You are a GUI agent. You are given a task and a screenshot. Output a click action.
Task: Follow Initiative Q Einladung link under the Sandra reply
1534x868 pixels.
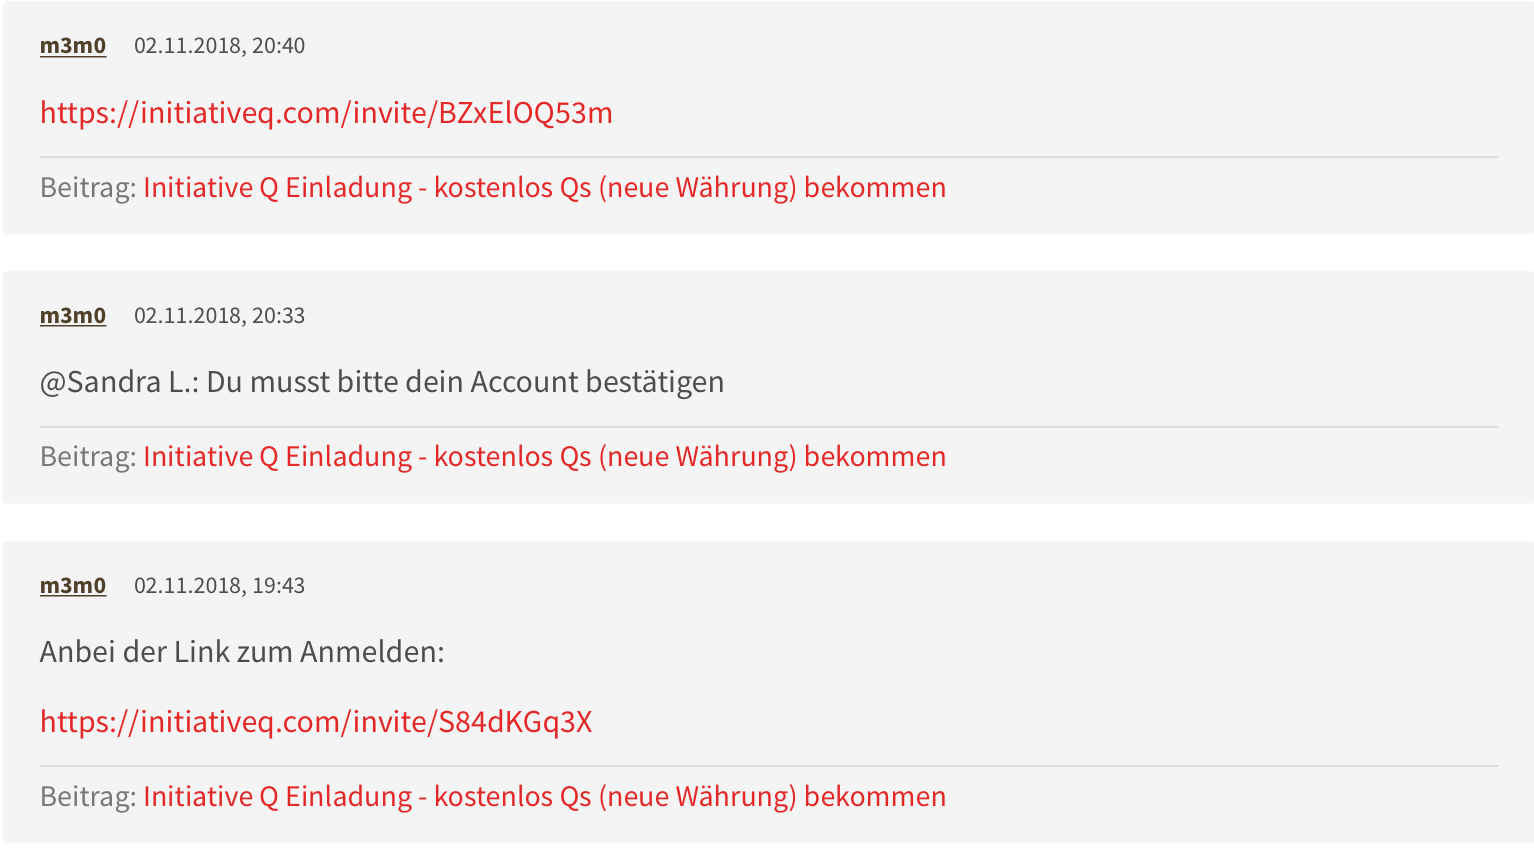pyautogui.click(x=544, y=457)
